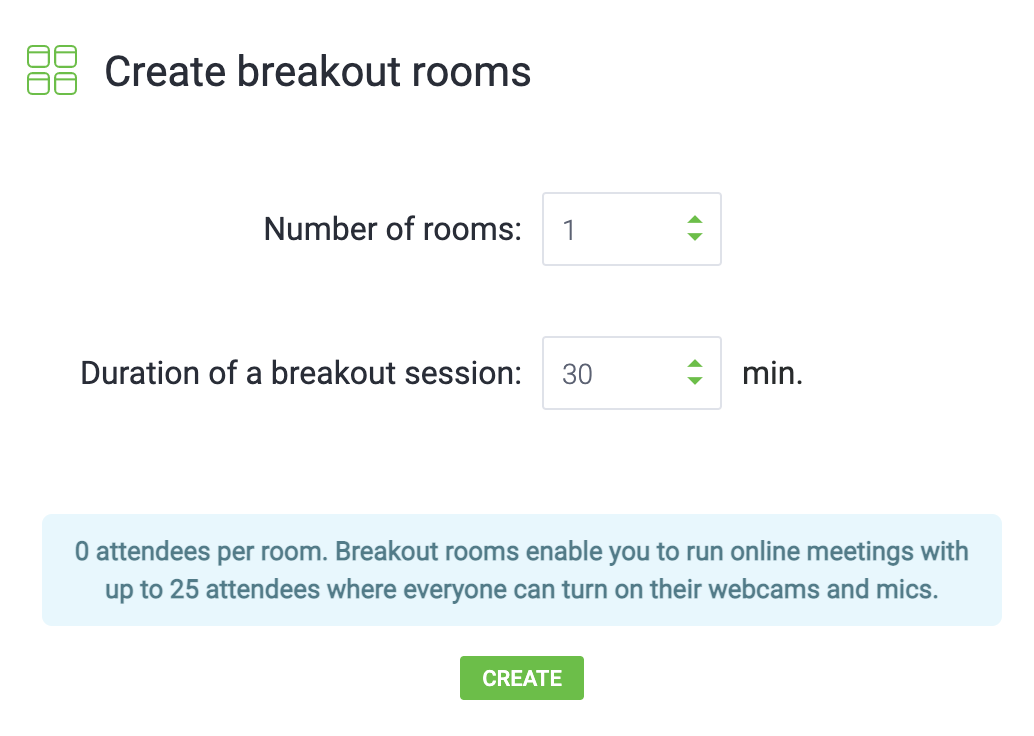Click the CREATE button
Viewport: 1034px width, 736px height.
tap(521, 677)
